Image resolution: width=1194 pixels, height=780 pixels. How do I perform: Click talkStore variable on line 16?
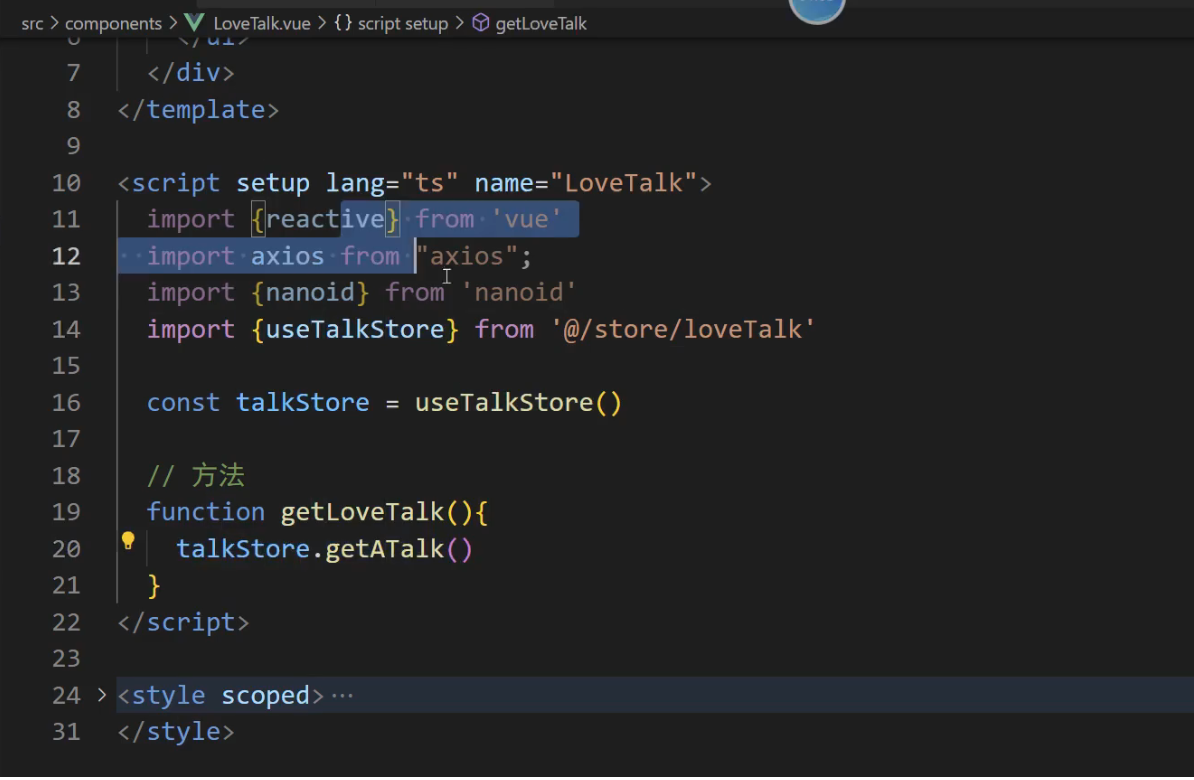pos(302,402)
